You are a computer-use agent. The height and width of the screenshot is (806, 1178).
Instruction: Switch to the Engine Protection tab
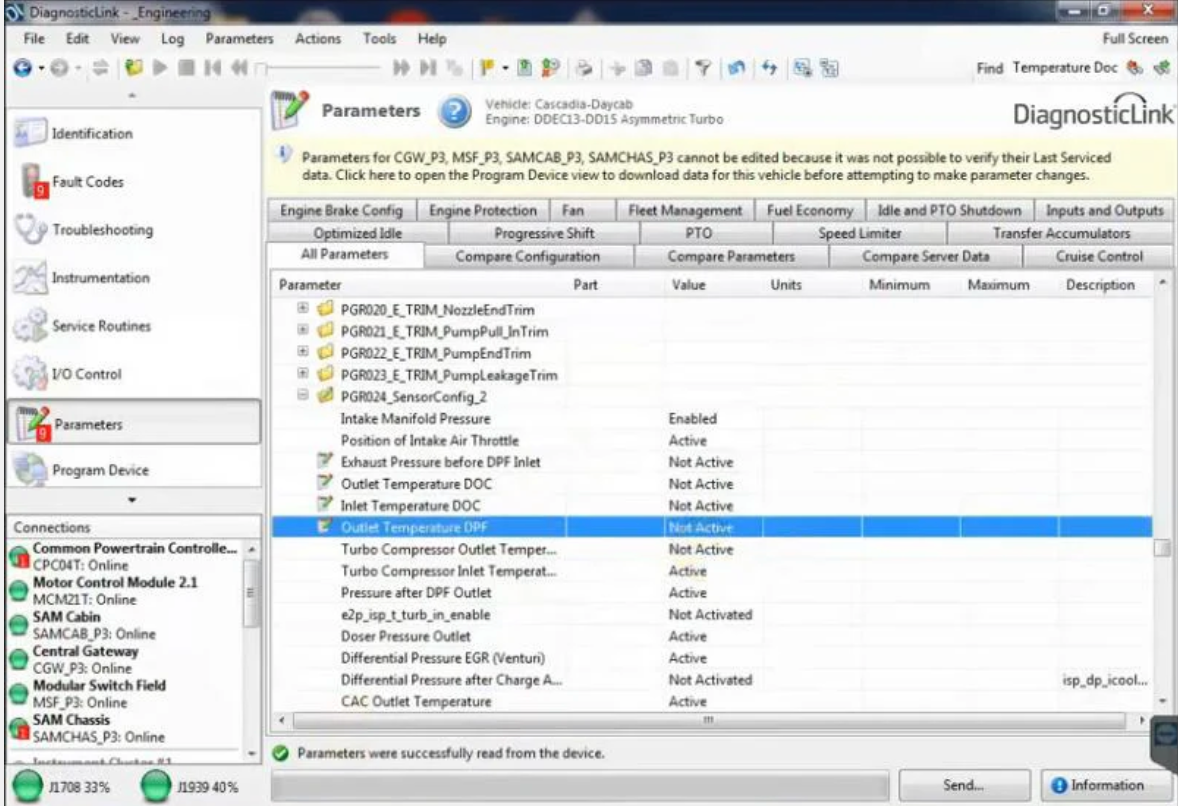(483, 211)
